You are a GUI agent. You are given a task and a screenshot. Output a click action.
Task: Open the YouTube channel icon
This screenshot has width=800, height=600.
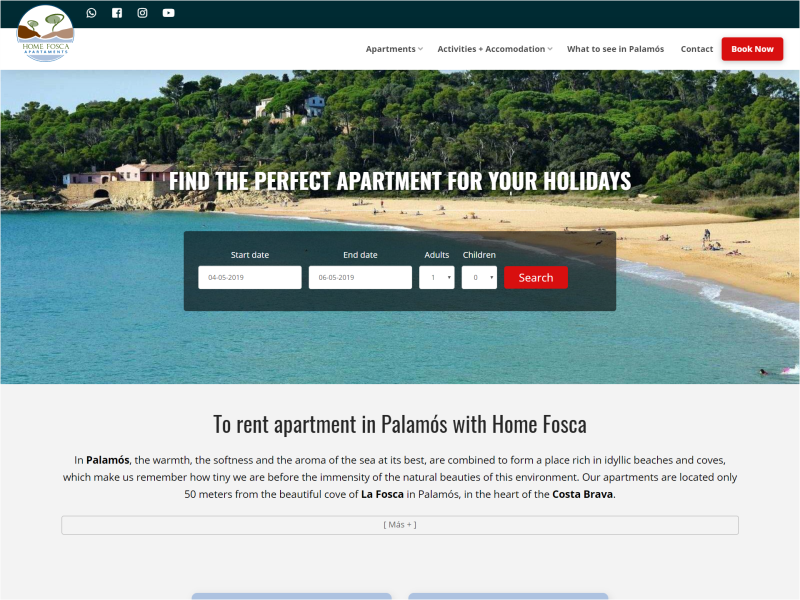tap(168, 13)
